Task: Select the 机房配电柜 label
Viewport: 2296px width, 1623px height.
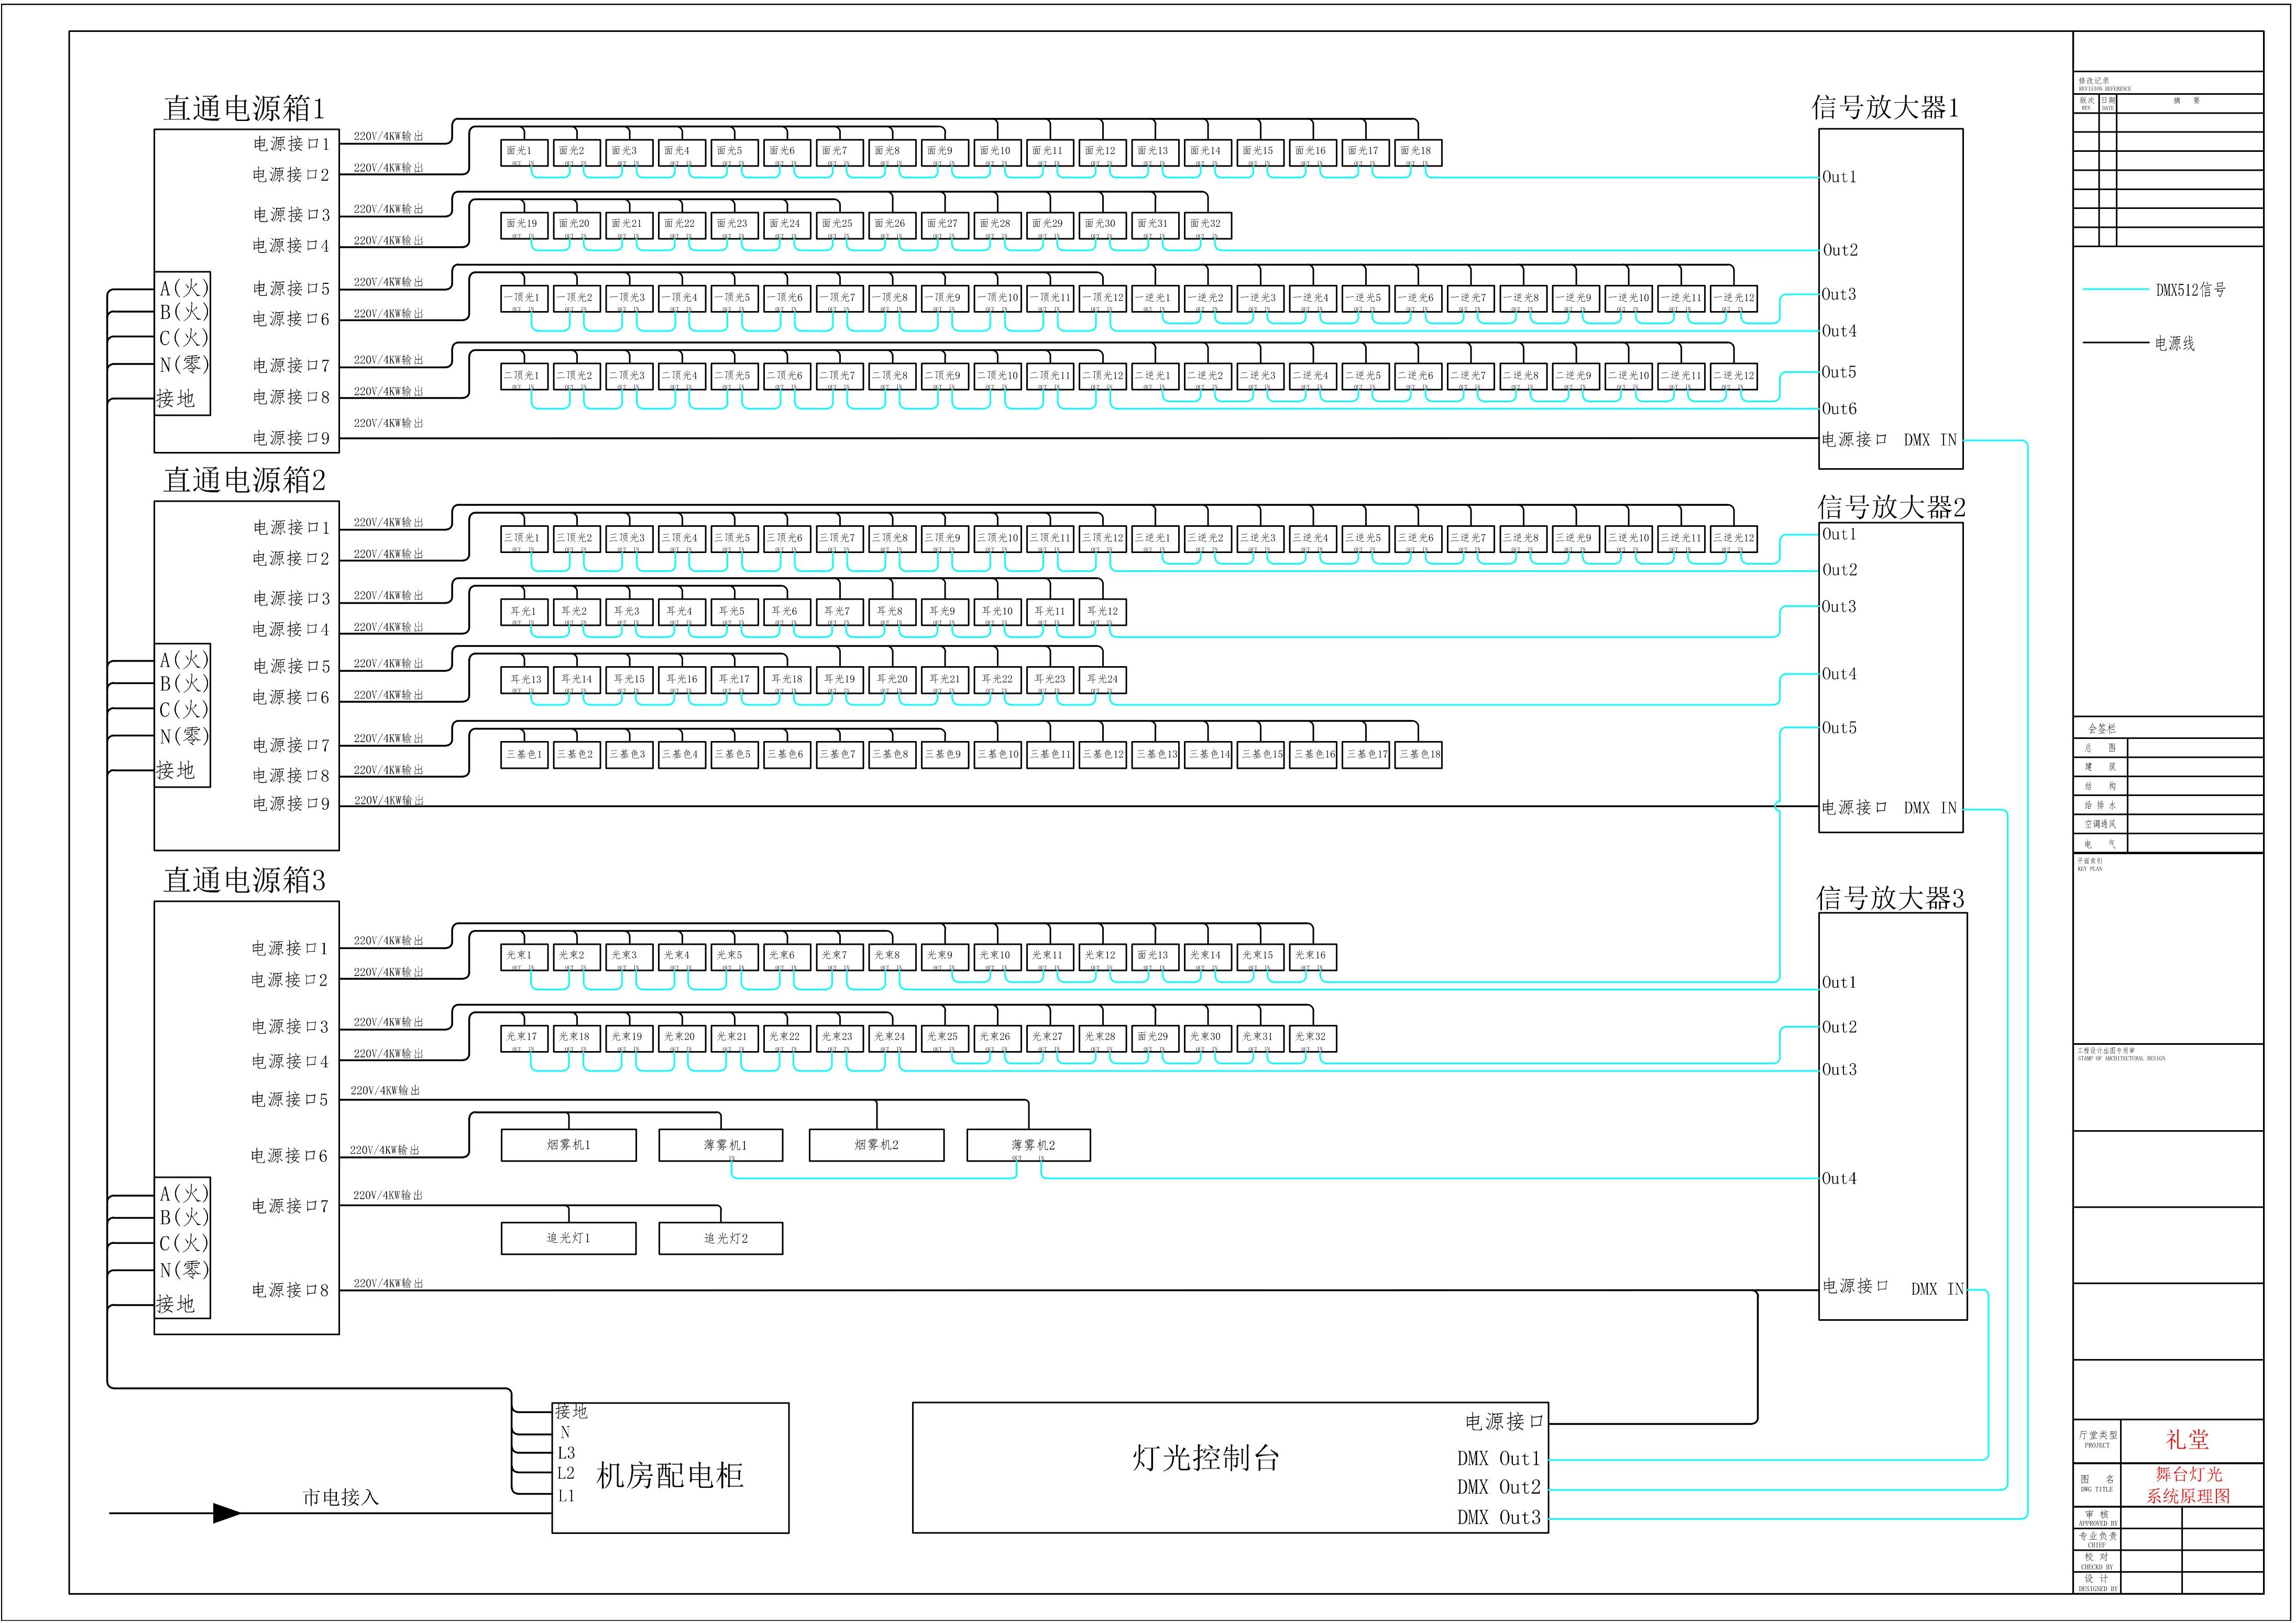Action: pos(669,1475)
